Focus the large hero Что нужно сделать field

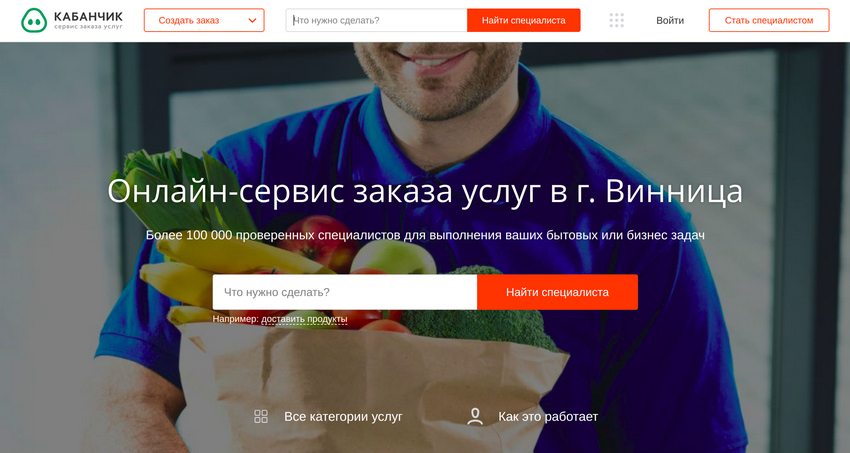coord(345,292)
